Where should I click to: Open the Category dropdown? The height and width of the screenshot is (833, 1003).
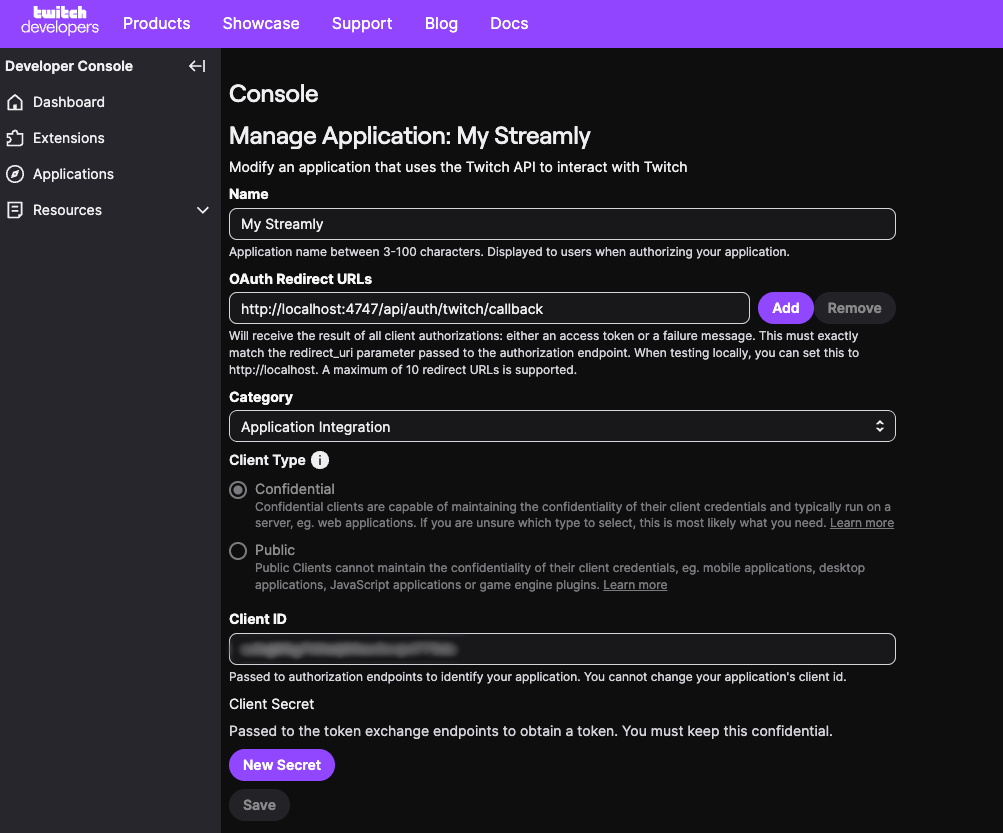(x=562, y=426)
